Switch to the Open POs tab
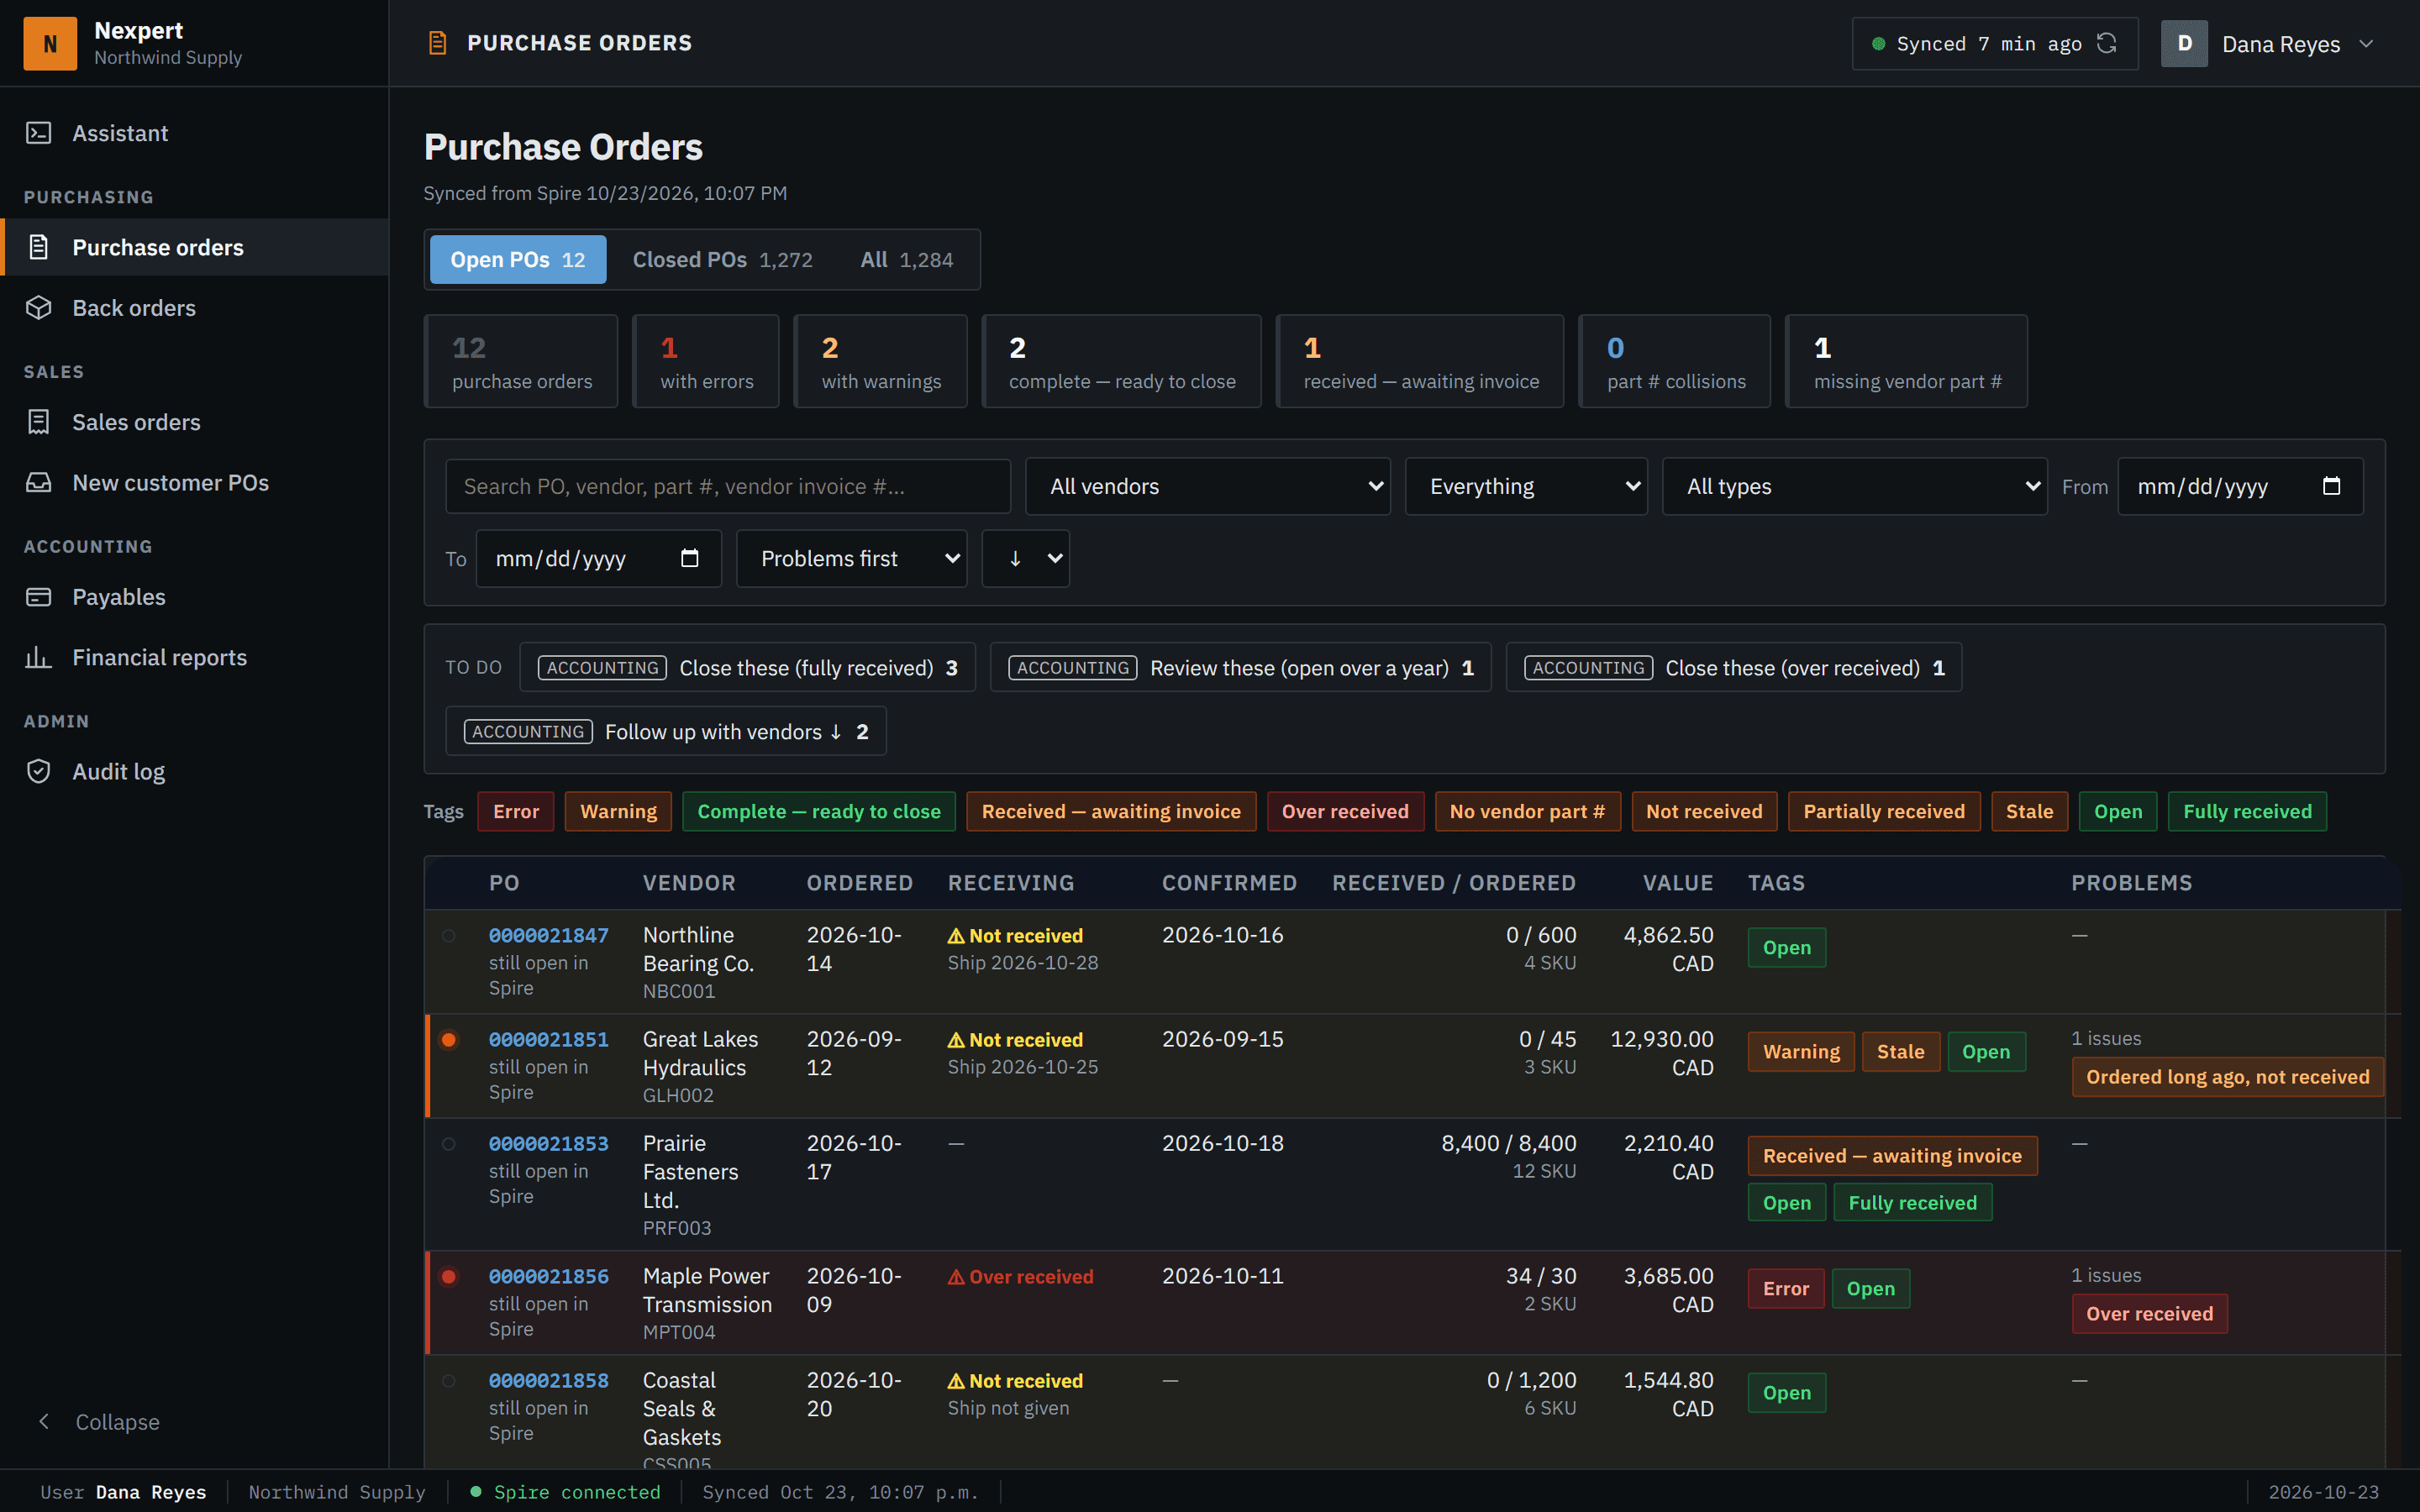 point(518,259)
